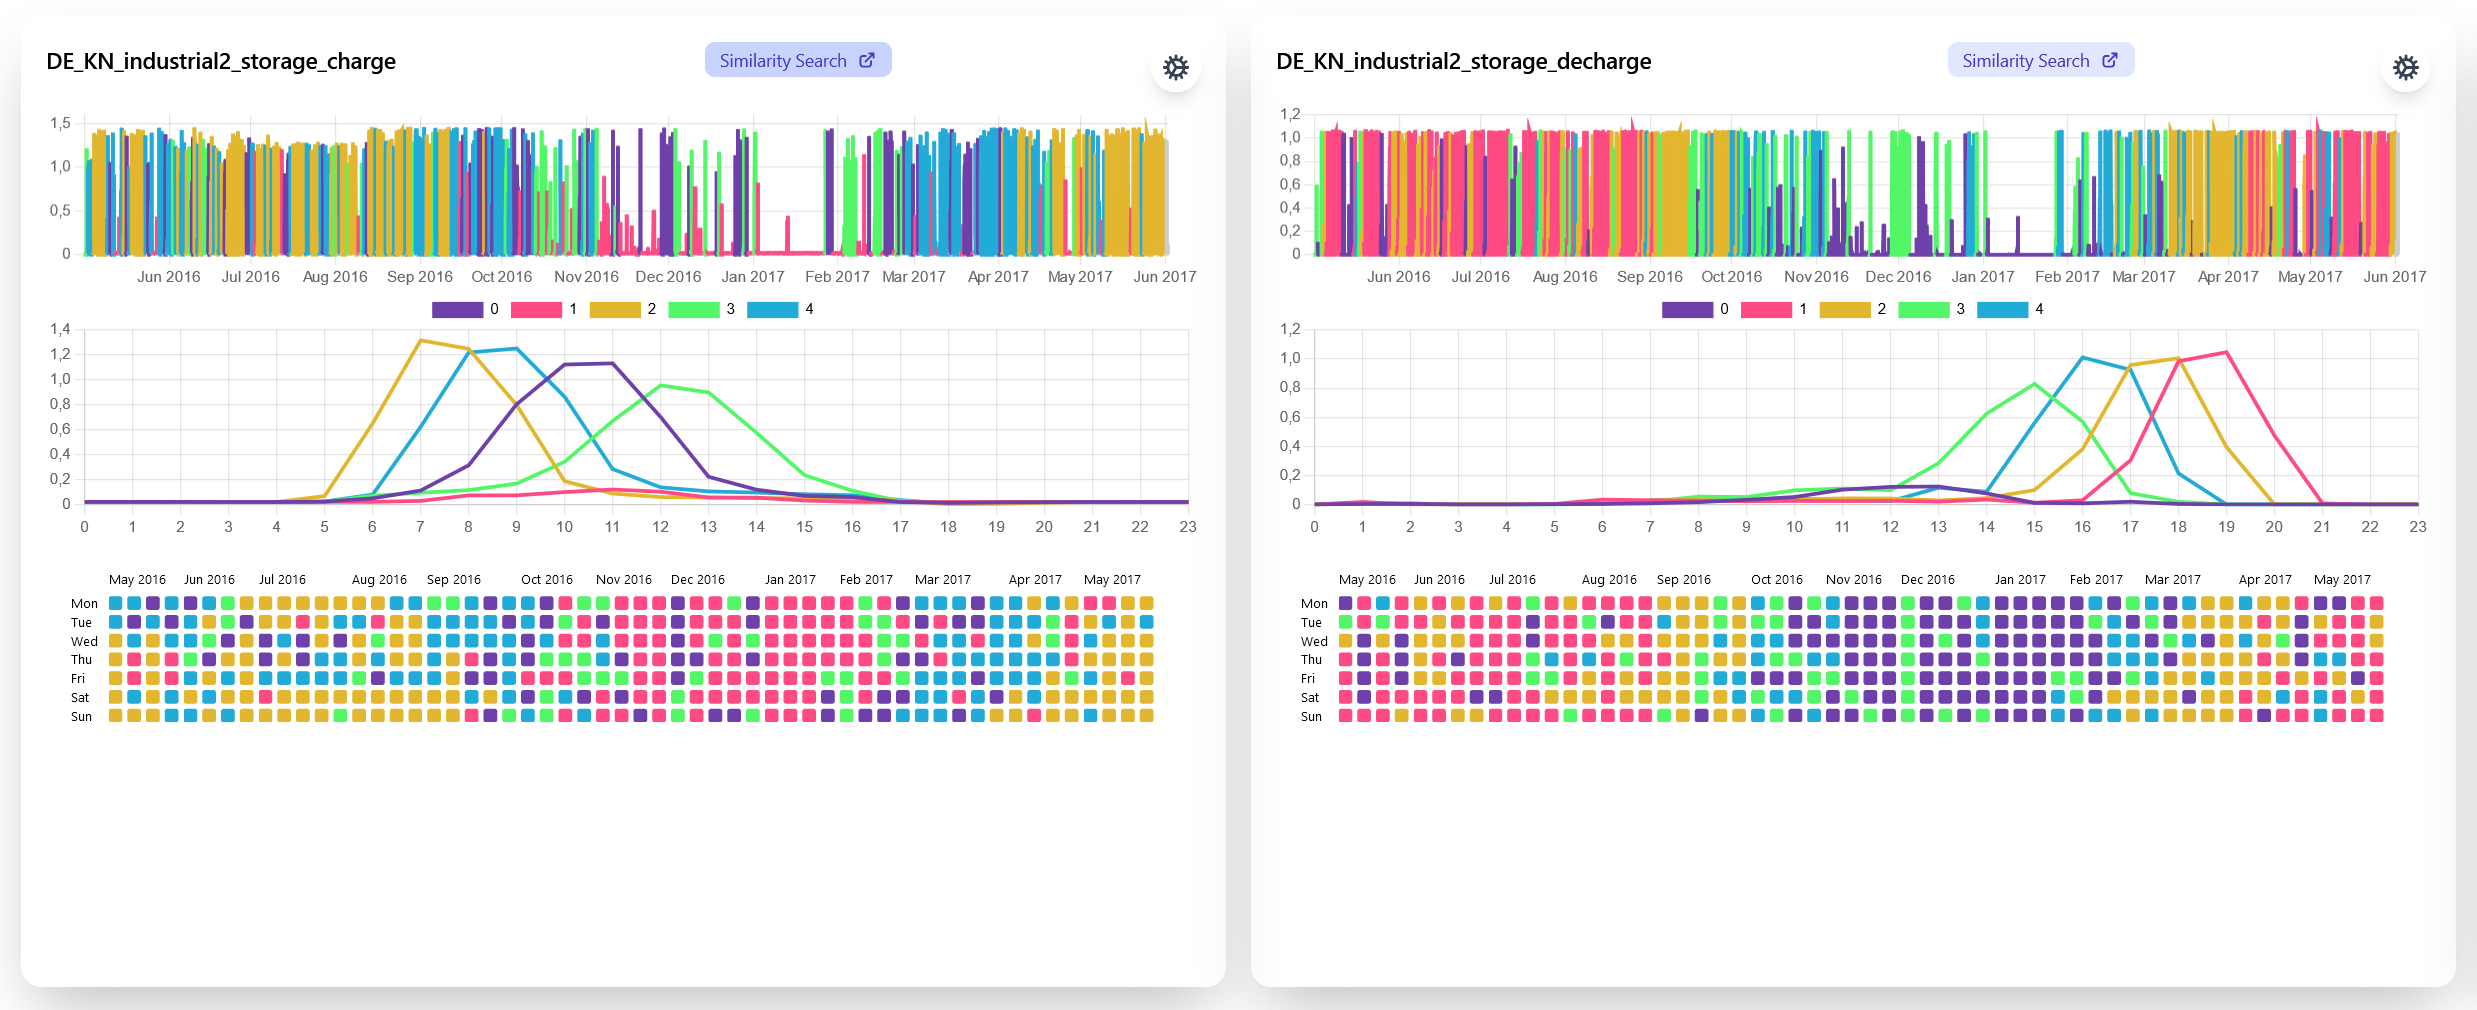Screen dimensions: 2477x1010
Task: Click pink curve peak at hour 19 in decharge chart
Action: point(2226,352)
